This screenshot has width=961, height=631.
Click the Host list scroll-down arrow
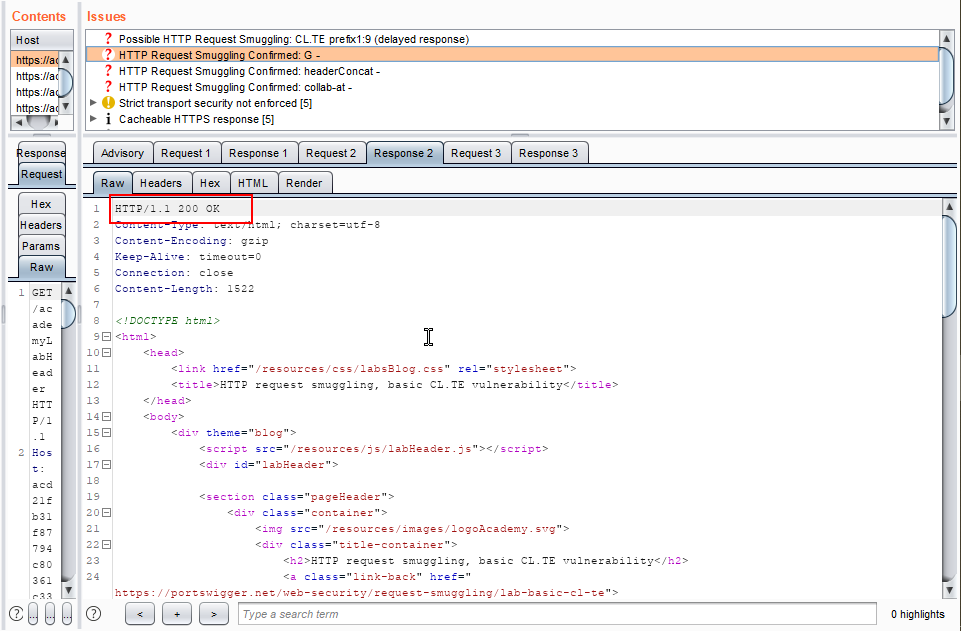click(66, 107)
